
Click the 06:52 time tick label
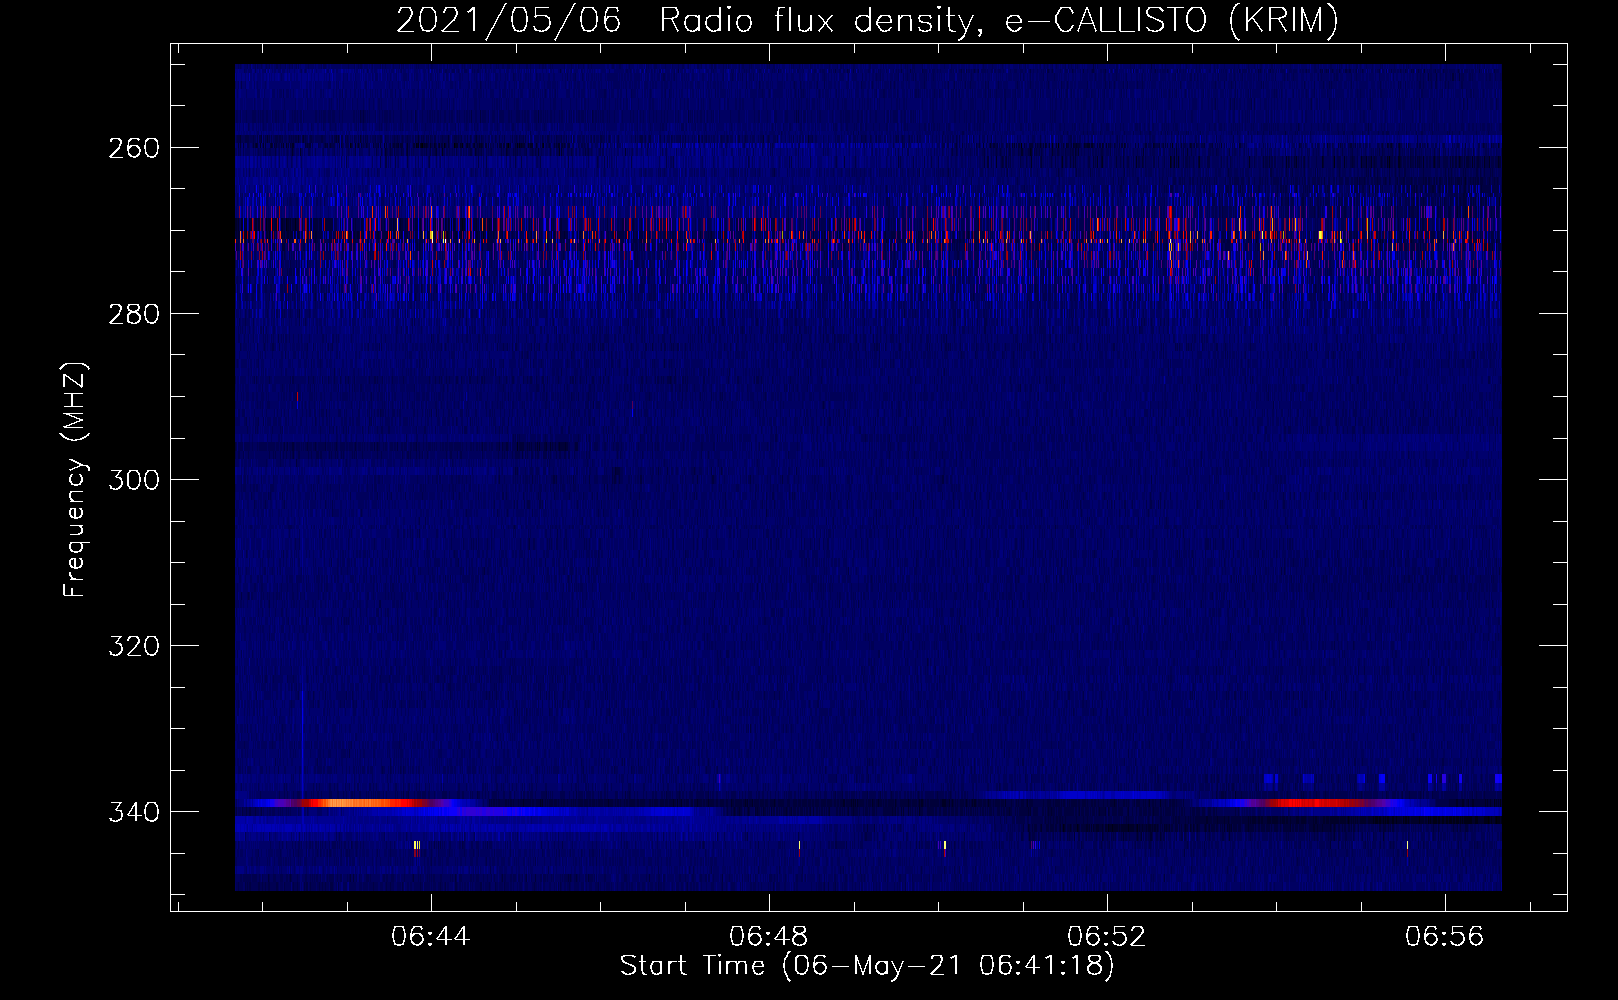[1107, 937]
